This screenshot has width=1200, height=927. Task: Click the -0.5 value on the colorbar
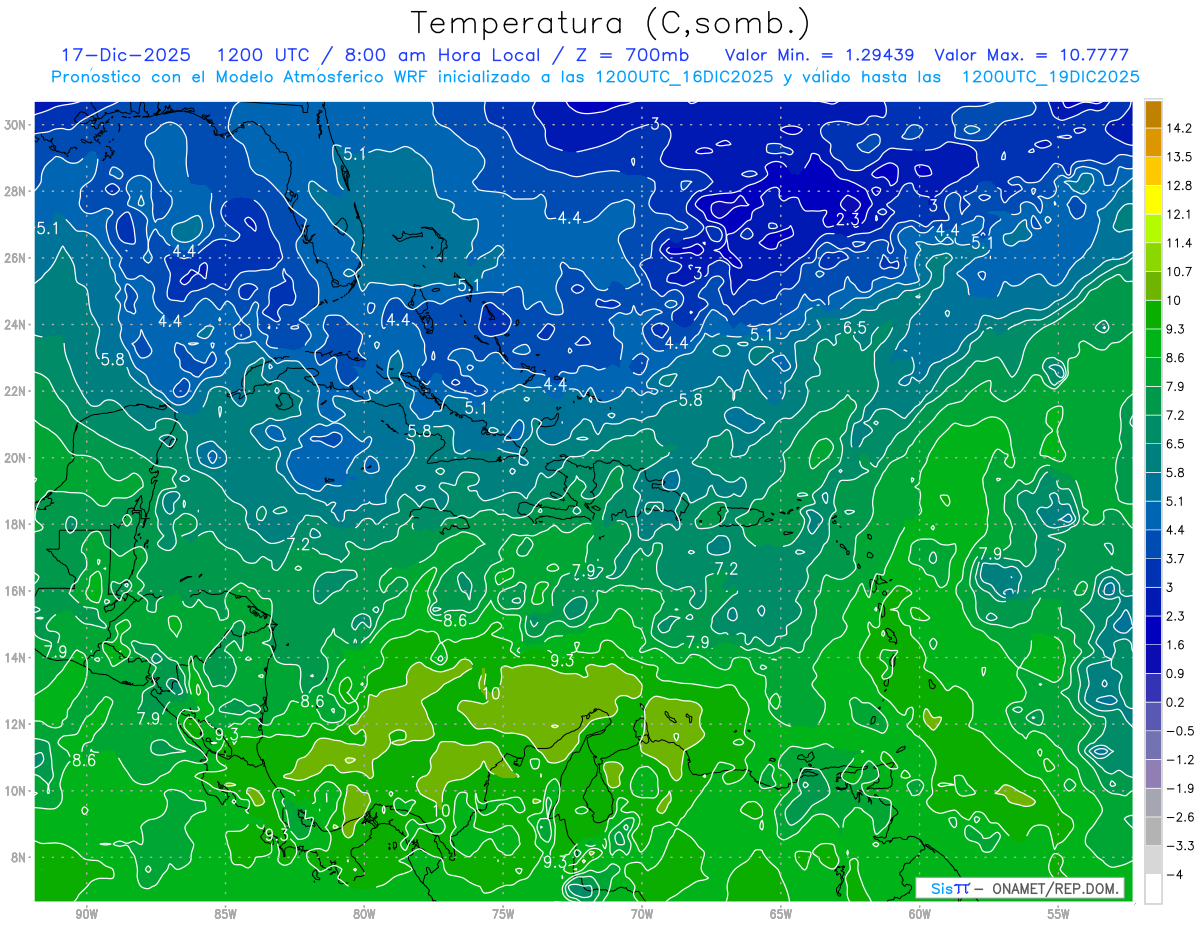click(x=1179, y=731)
